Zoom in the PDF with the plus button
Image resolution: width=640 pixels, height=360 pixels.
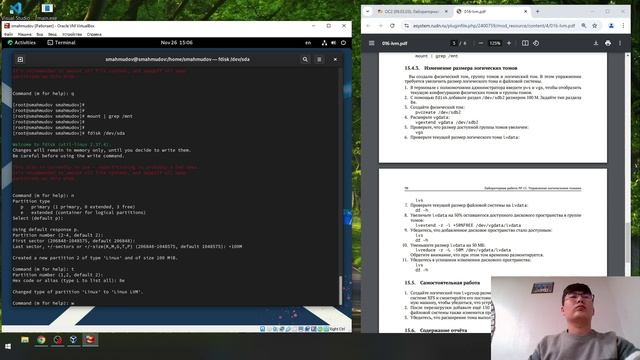[509, 43]
